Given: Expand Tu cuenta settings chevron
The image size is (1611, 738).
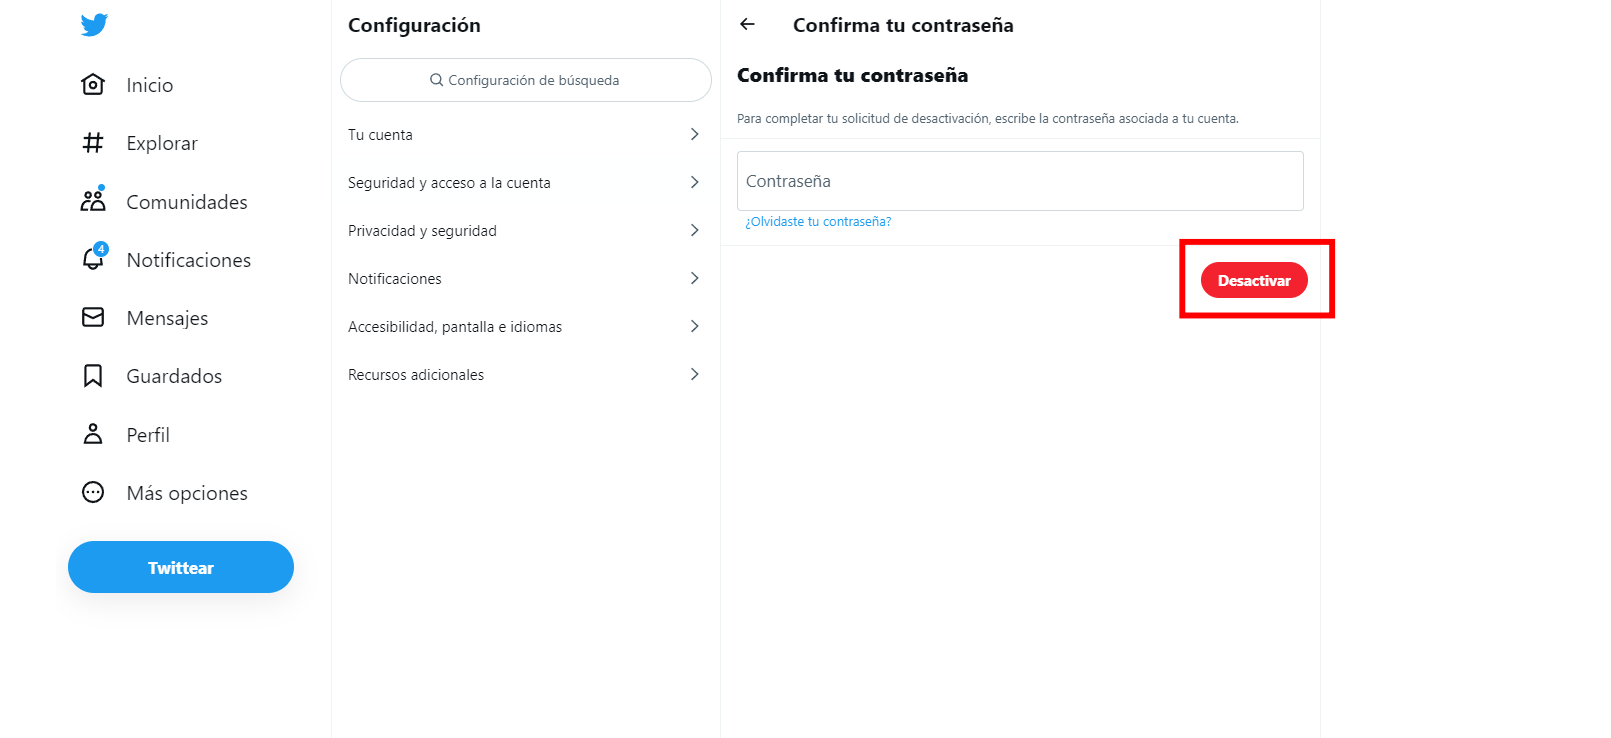Looking at the screenshot, I should 694,134.
